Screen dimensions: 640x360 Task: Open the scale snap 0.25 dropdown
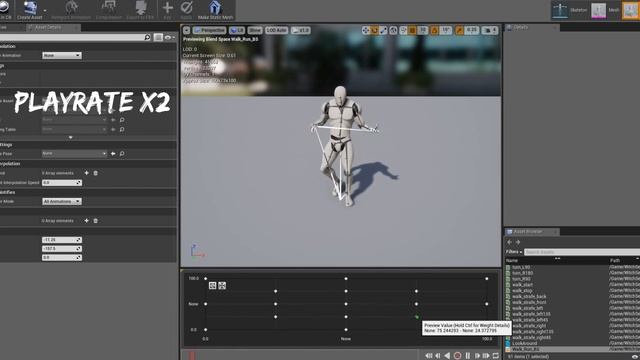tap(471, 30)
